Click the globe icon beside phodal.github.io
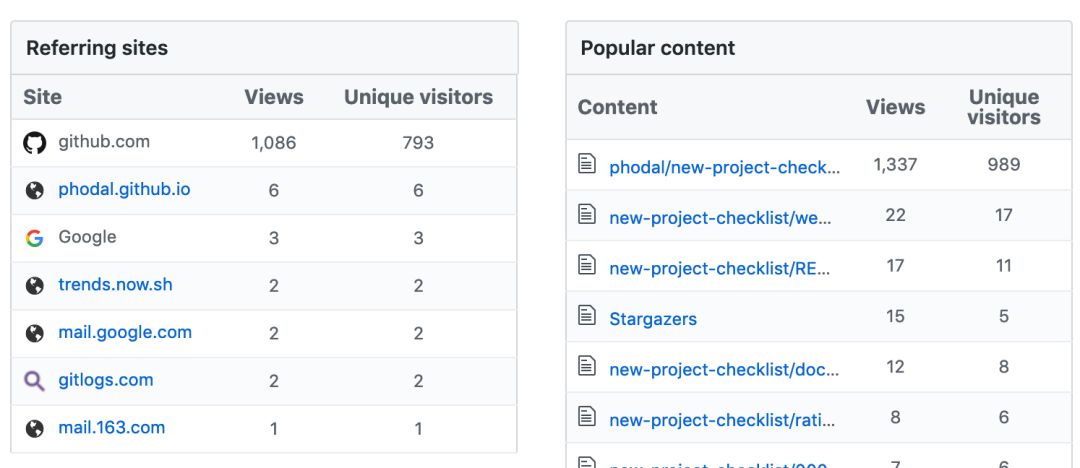The width and height of the screenshot is (1080, 468). click(35, 190)
